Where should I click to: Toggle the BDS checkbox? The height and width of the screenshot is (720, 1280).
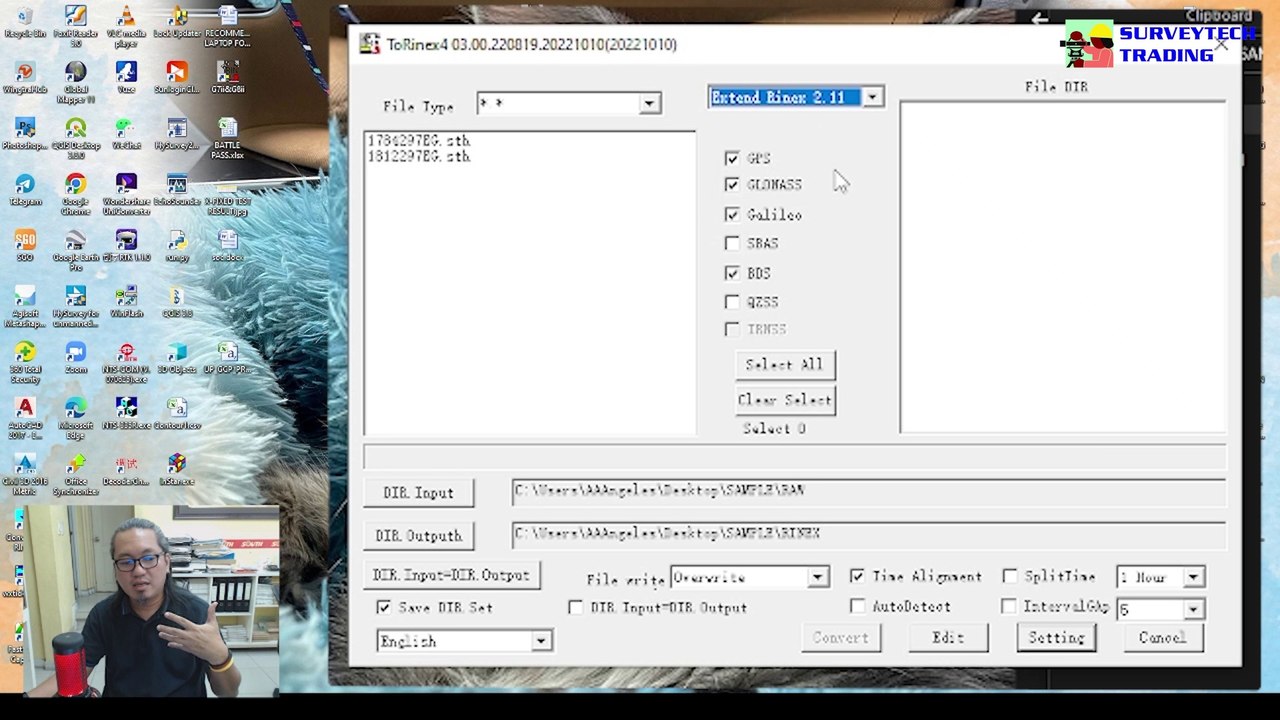point(732,273)
